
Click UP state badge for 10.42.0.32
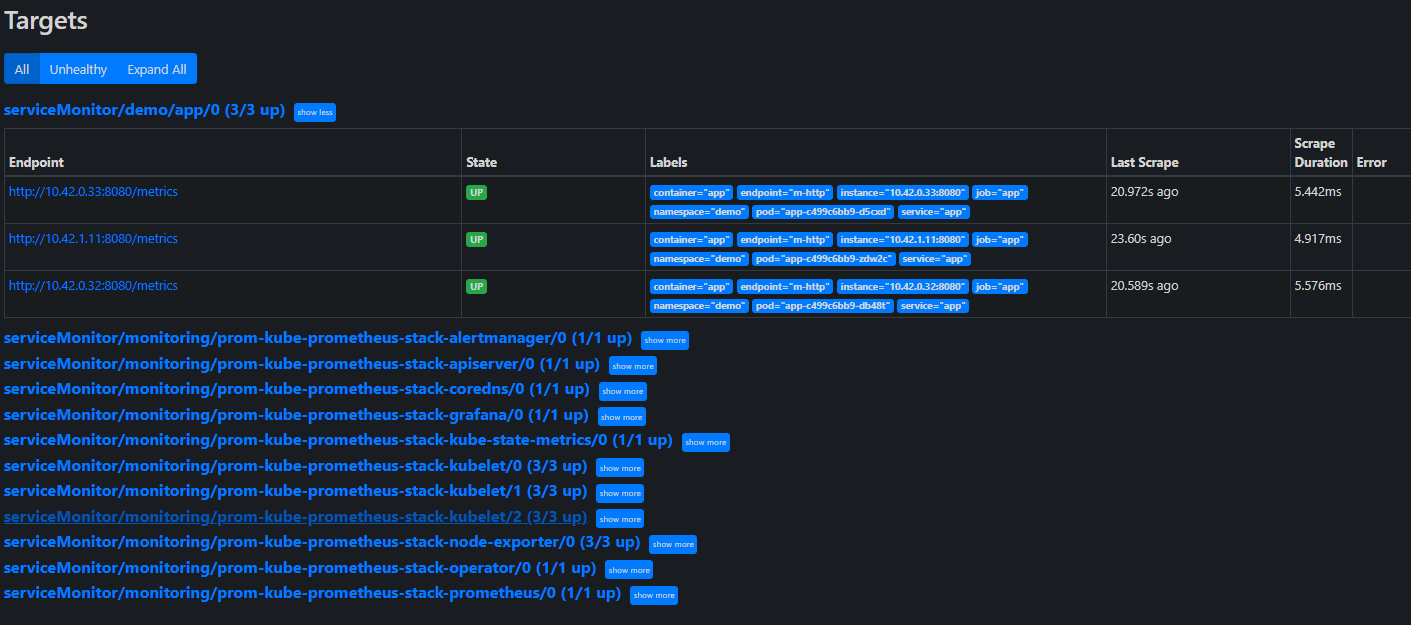coord(477,286)
